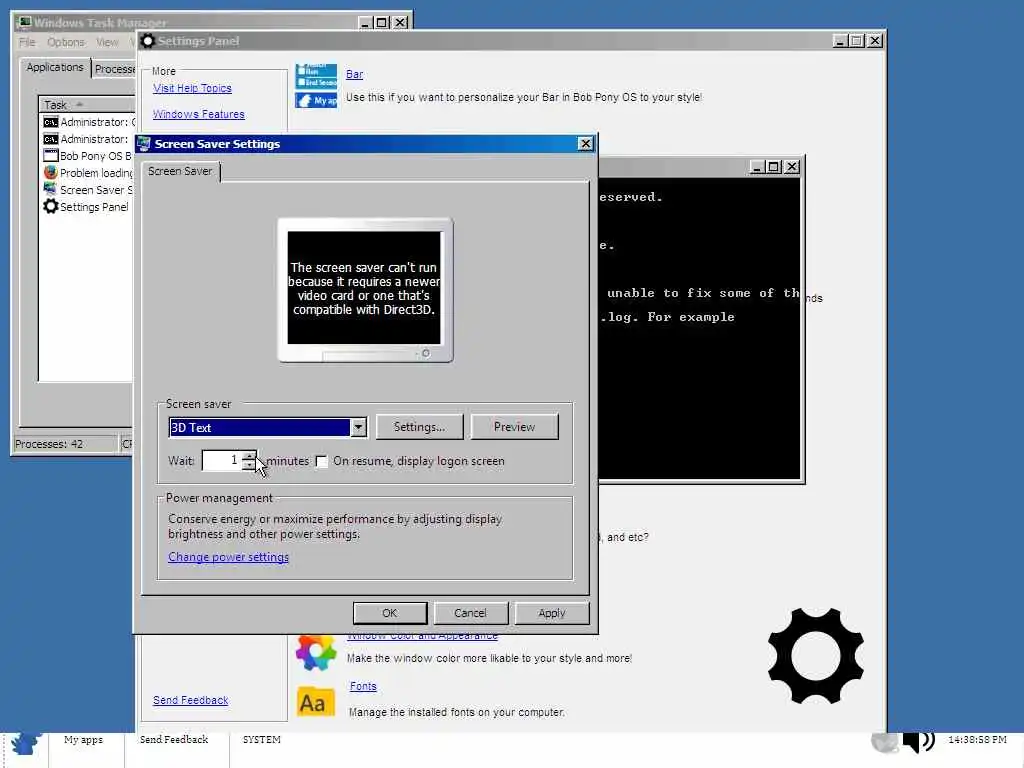Click Cancel in Screen Saver Settings
This screenshot has width=1024, height=768.
click(x=470, y=613)
